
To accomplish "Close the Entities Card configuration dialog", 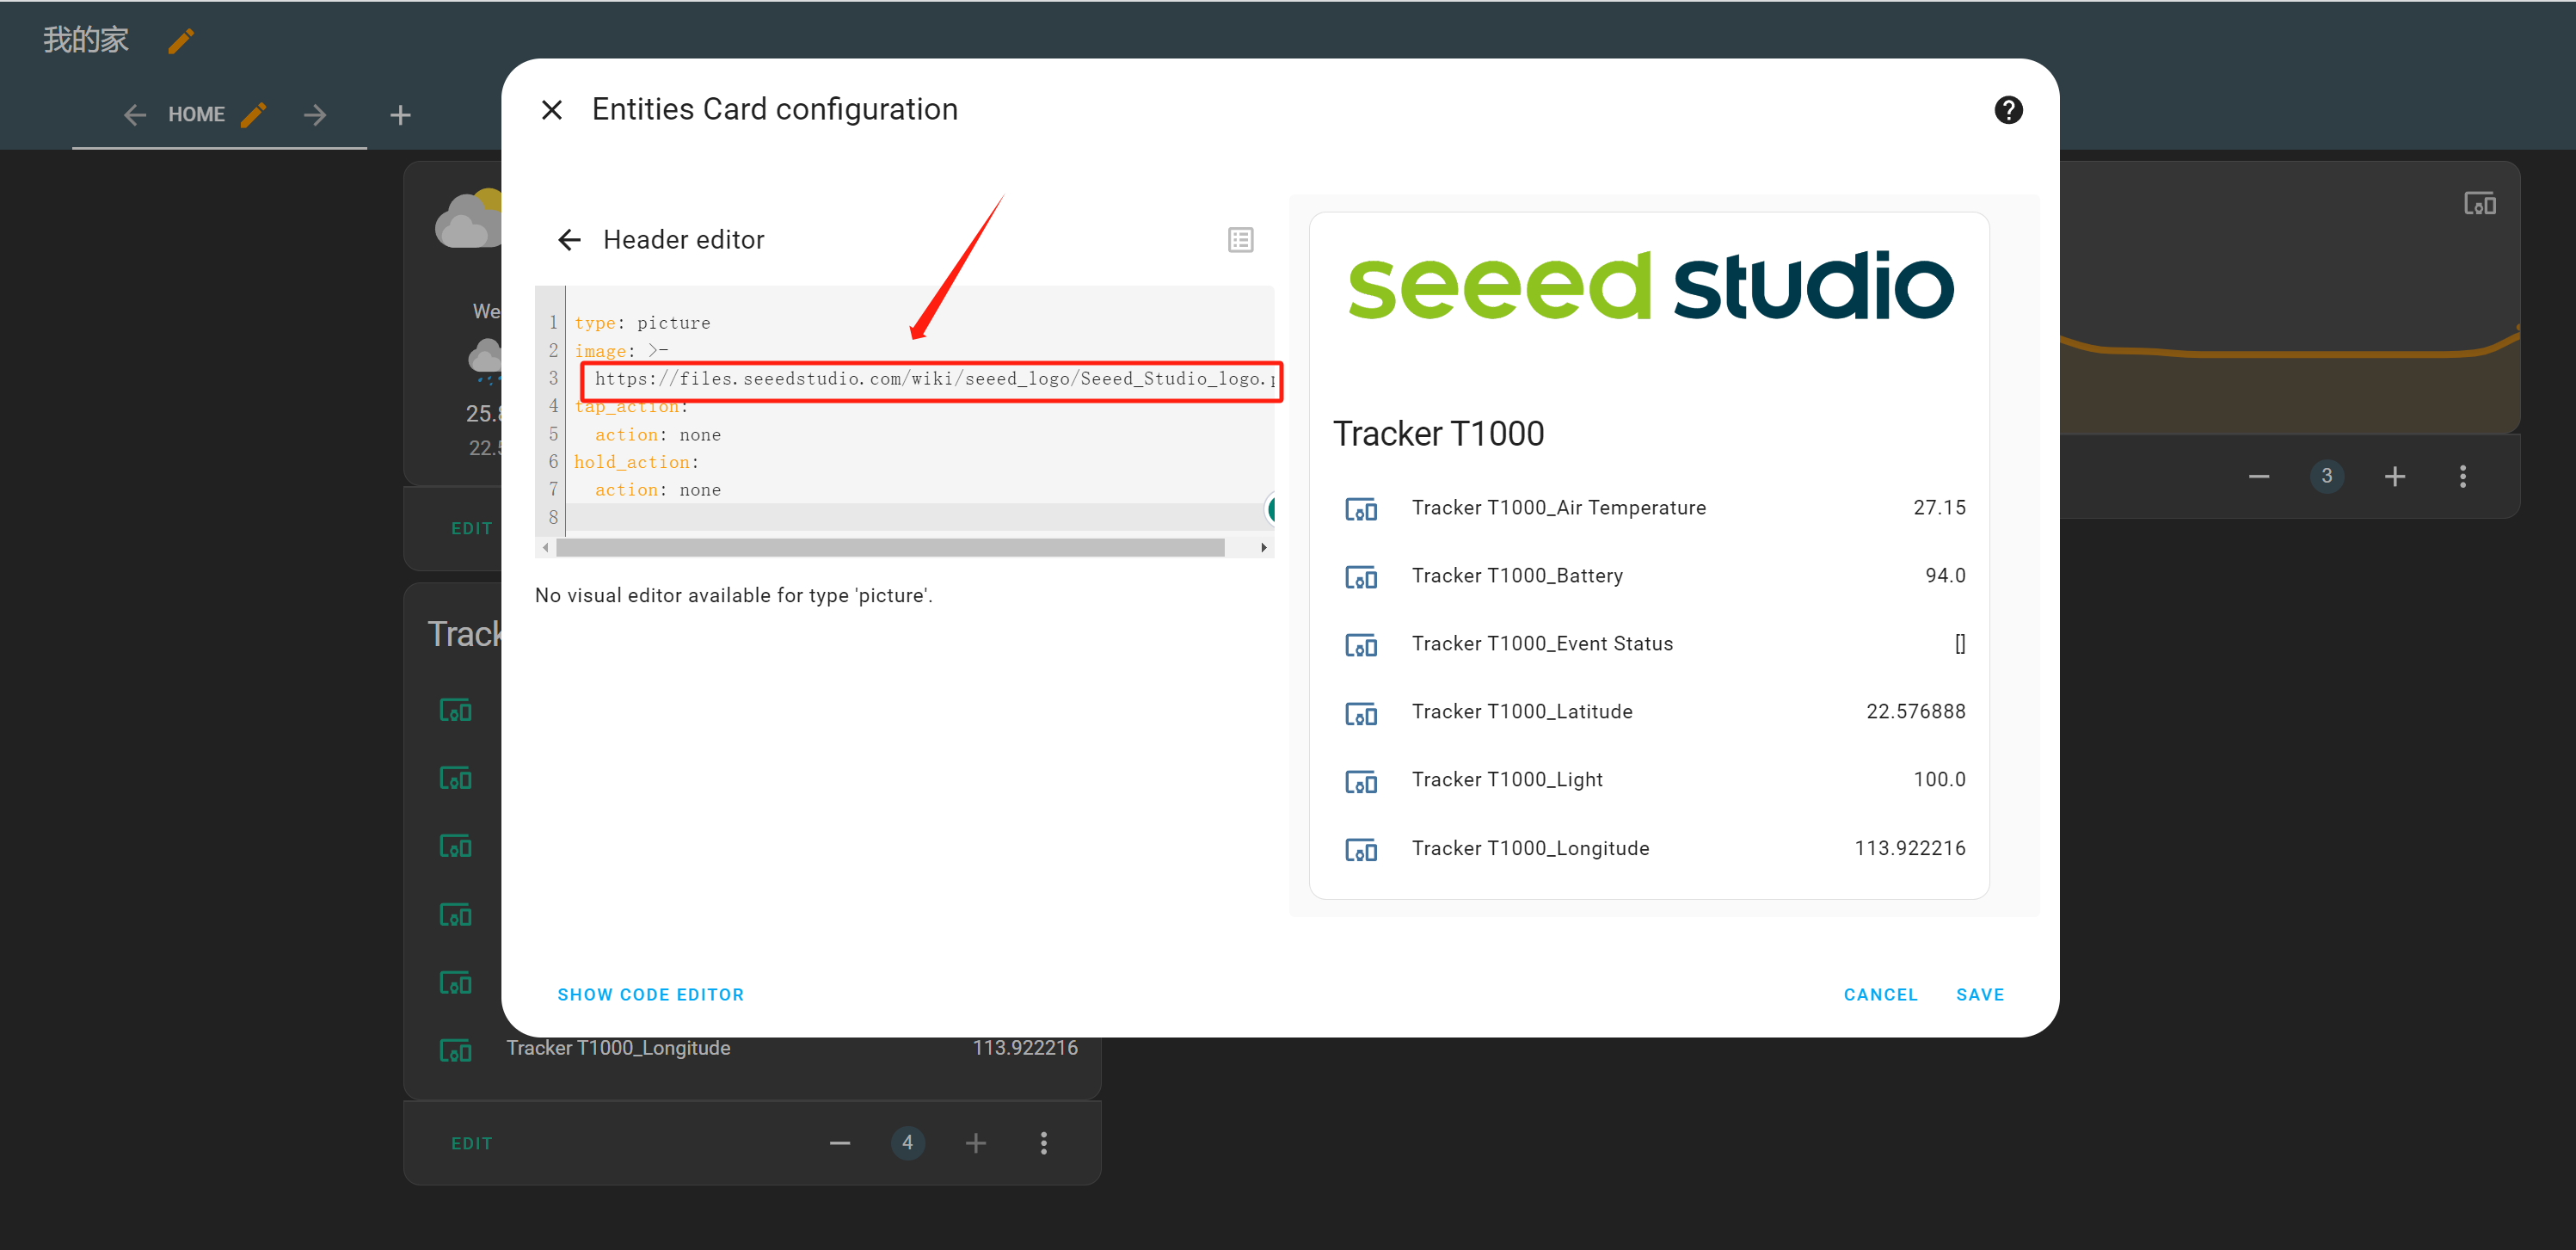I will click(551, 110).
